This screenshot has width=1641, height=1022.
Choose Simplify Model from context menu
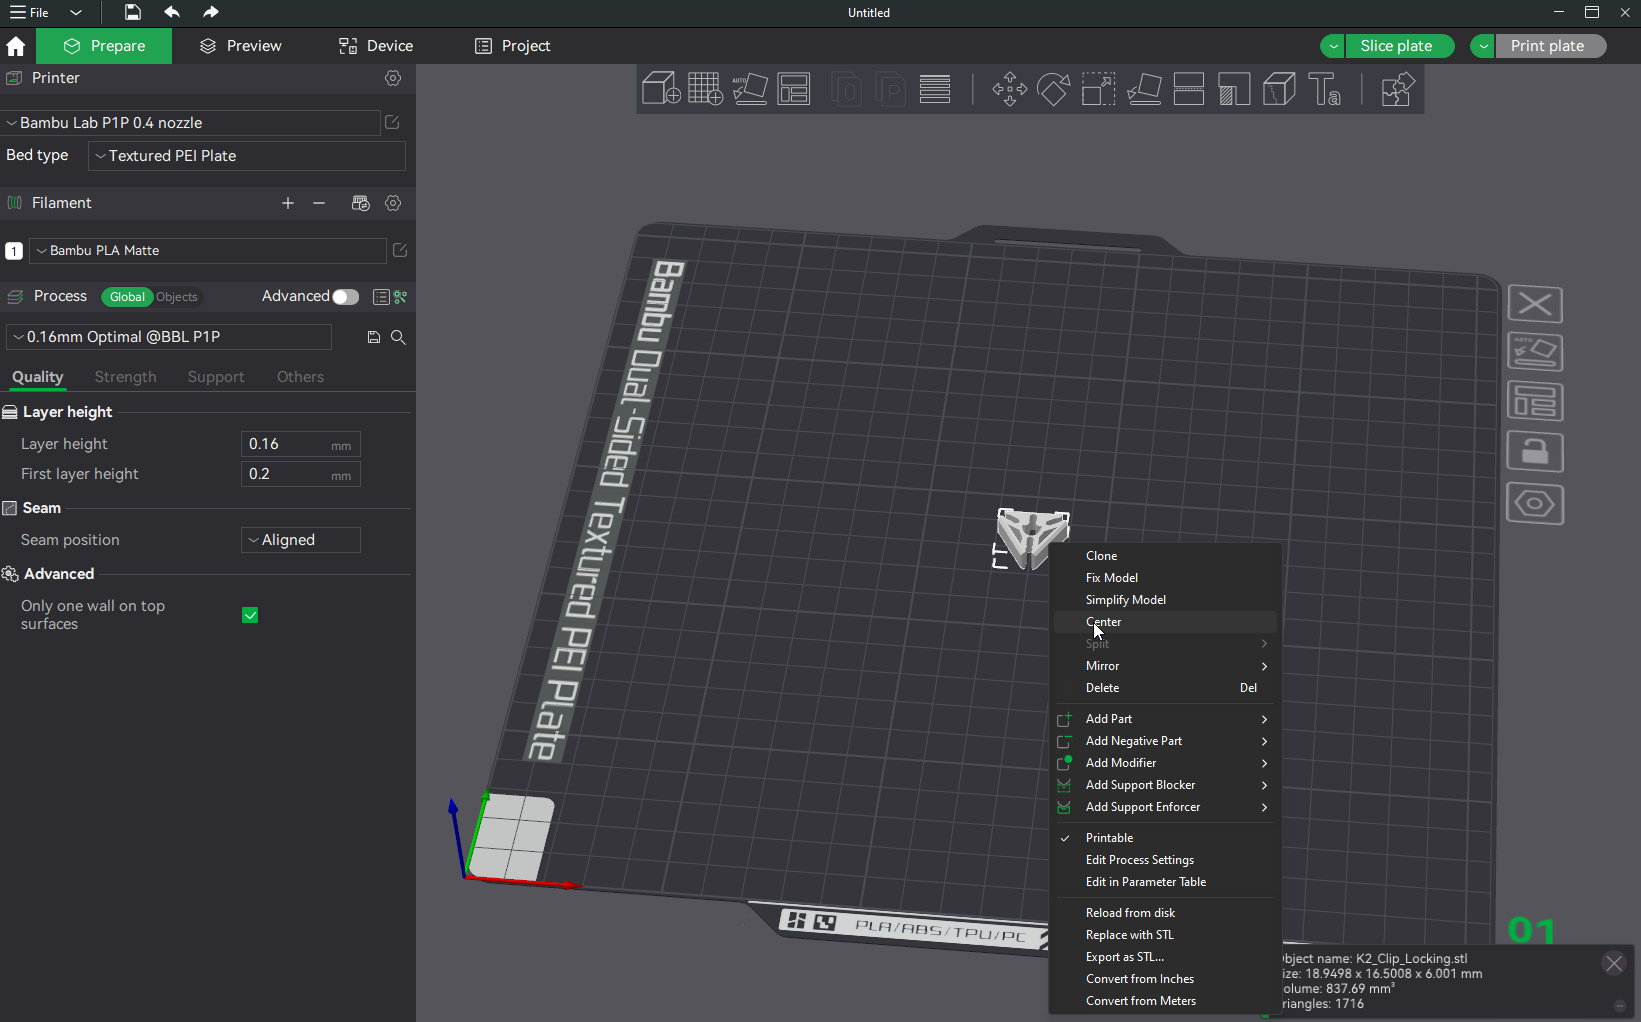pyautogui.click(x=1125, y=599)
